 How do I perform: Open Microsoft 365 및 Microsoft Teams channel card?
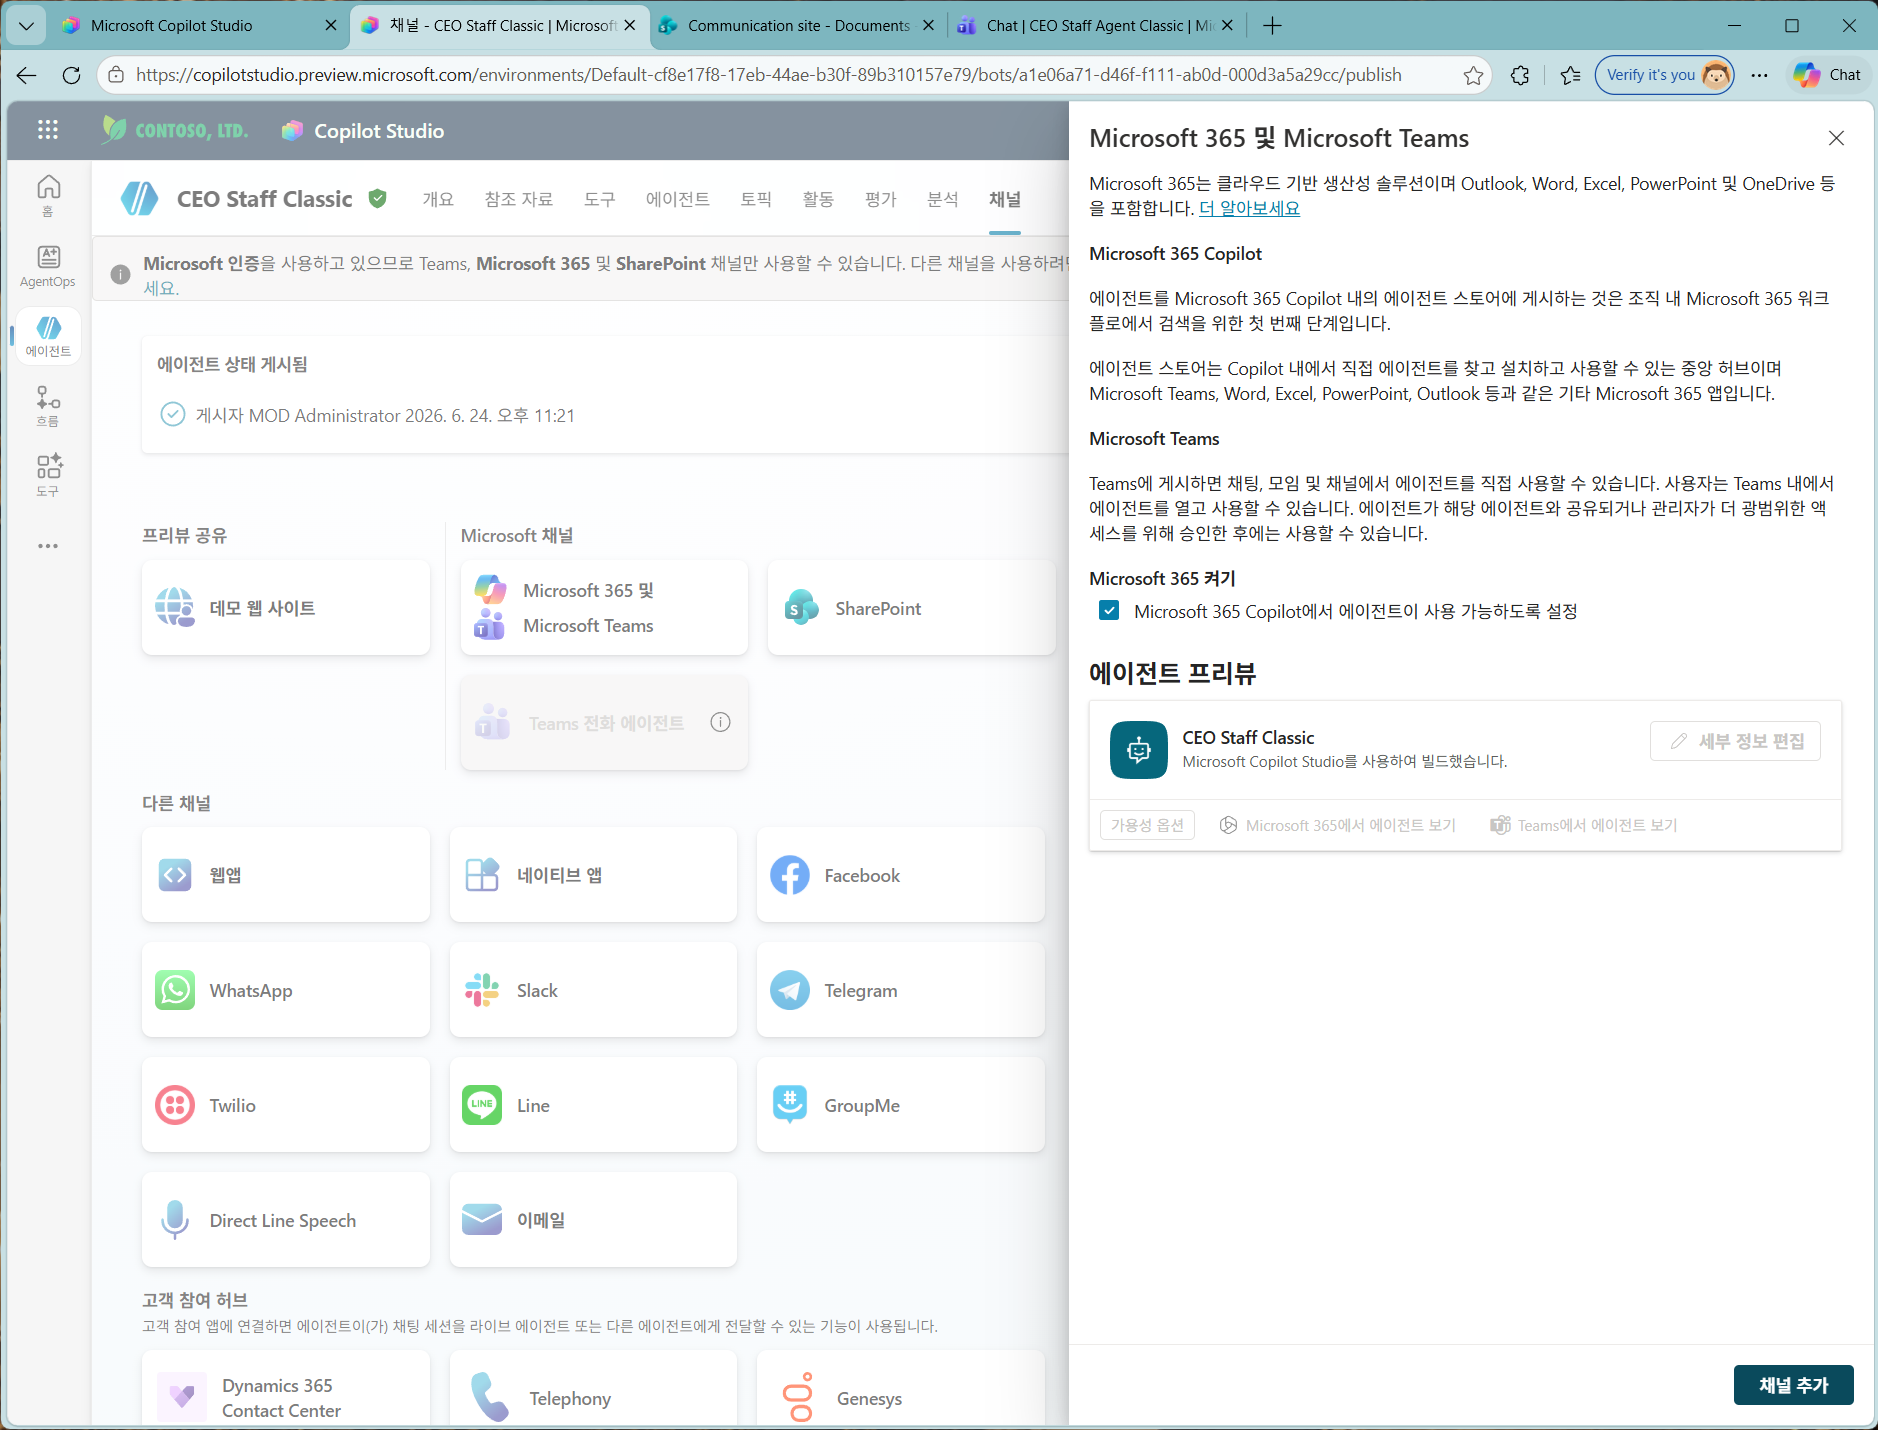coord(604,608)
